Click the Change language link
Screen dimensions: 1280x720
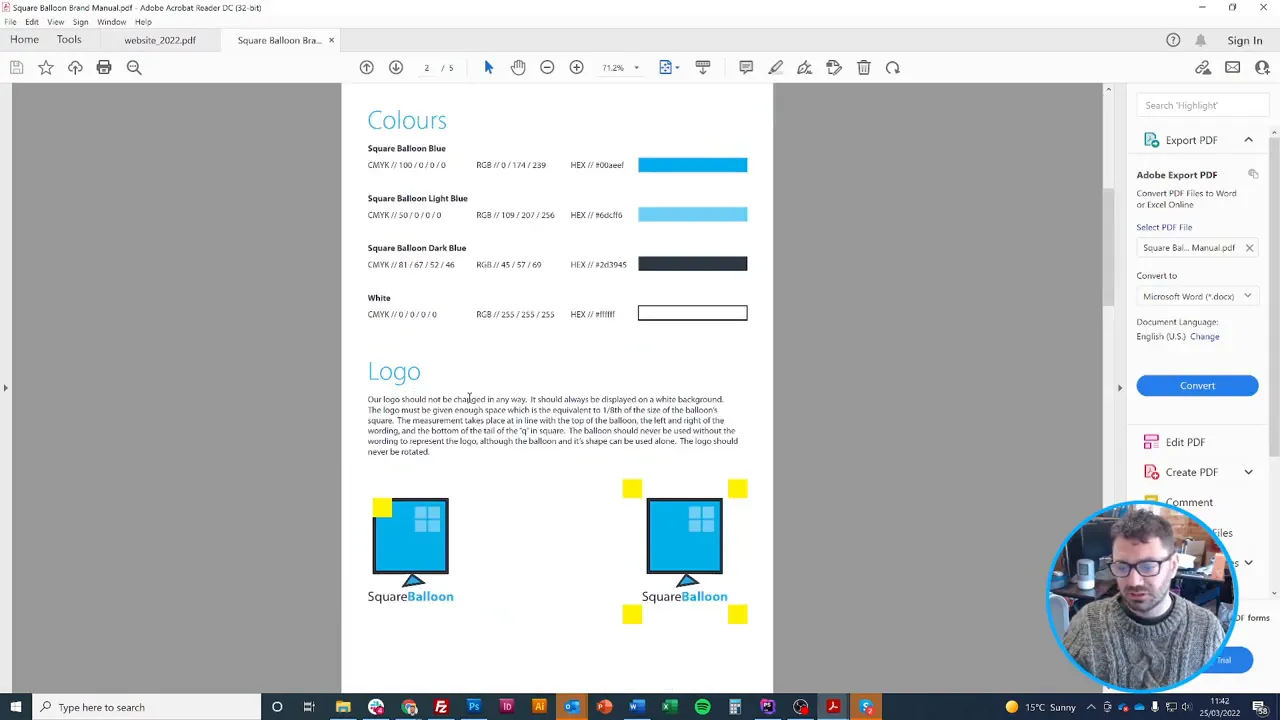(x=1204, y=336)
